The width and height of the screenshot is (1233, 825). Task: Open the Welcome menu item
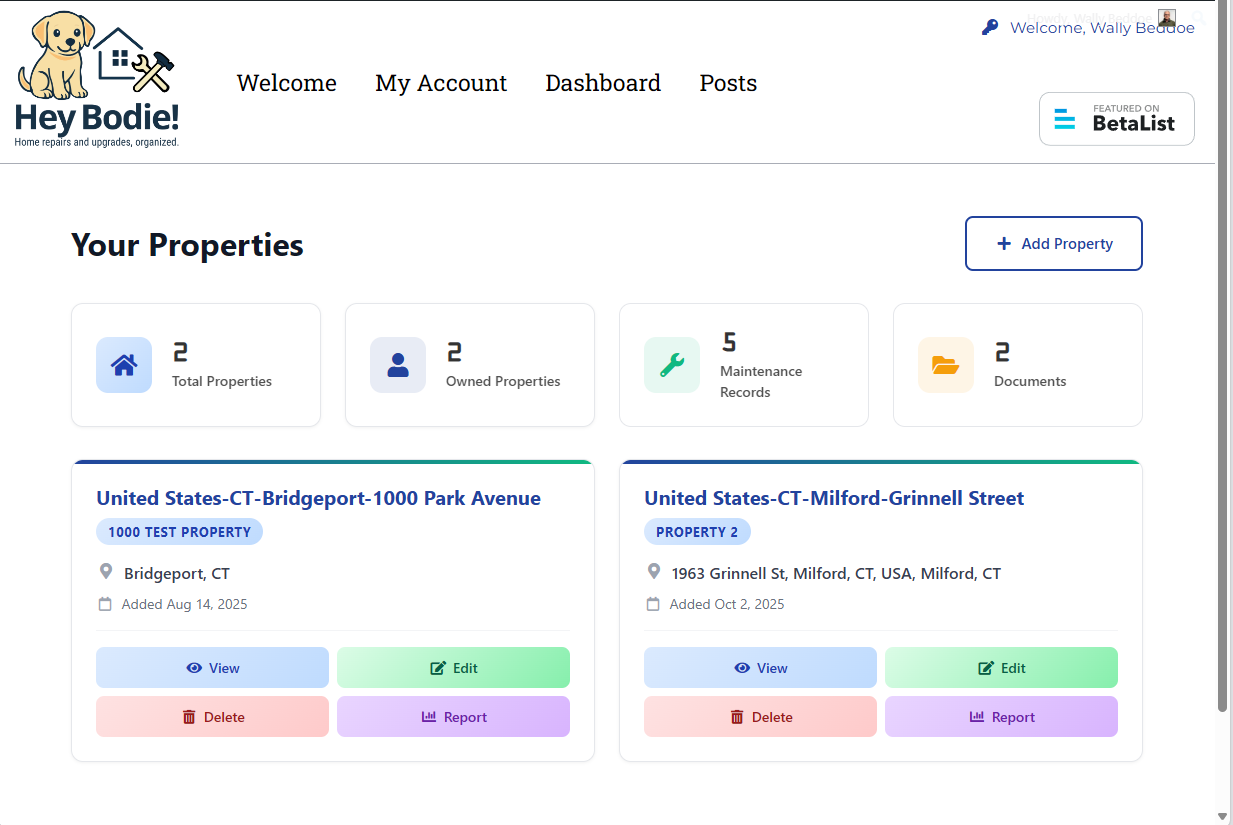point(286,83)
